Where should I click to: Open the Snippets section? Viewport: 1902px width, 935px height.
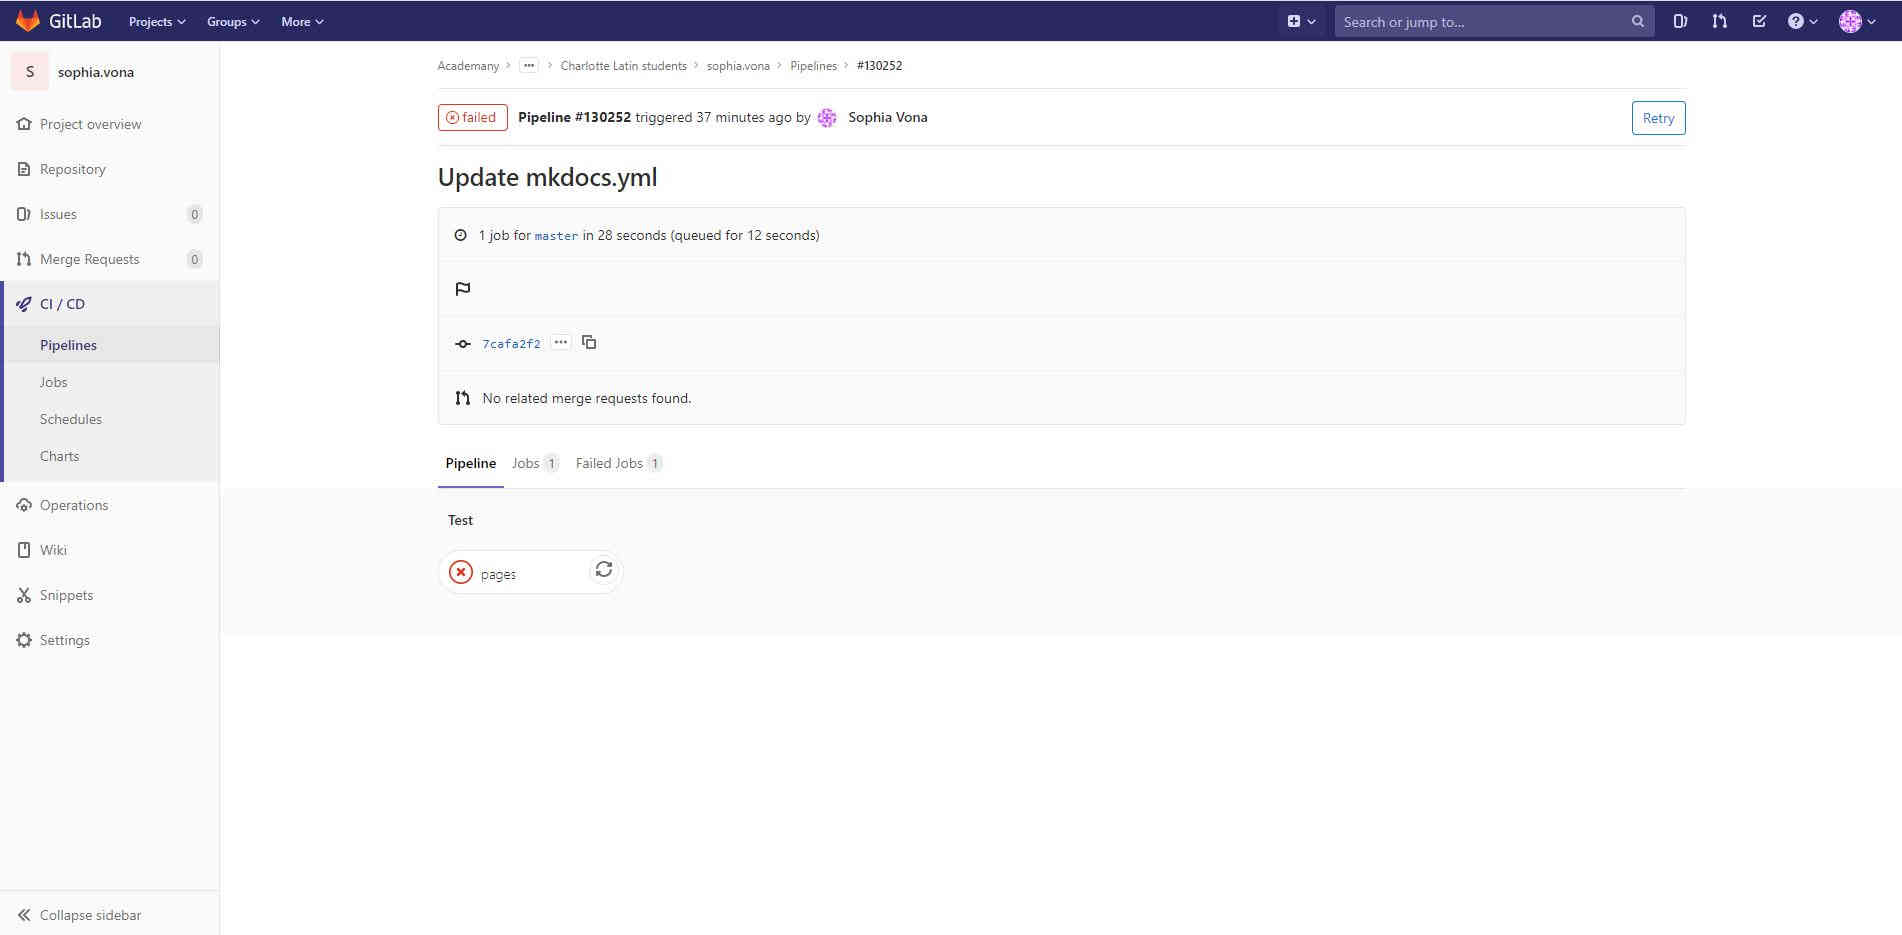pyautogui.click(x=109, y=595)
